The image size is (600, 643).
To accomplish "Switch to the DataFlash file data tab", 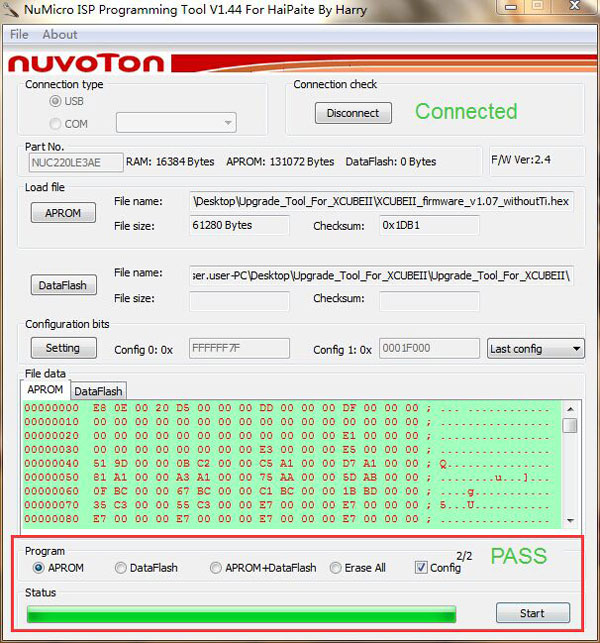I will pos(98,391).
